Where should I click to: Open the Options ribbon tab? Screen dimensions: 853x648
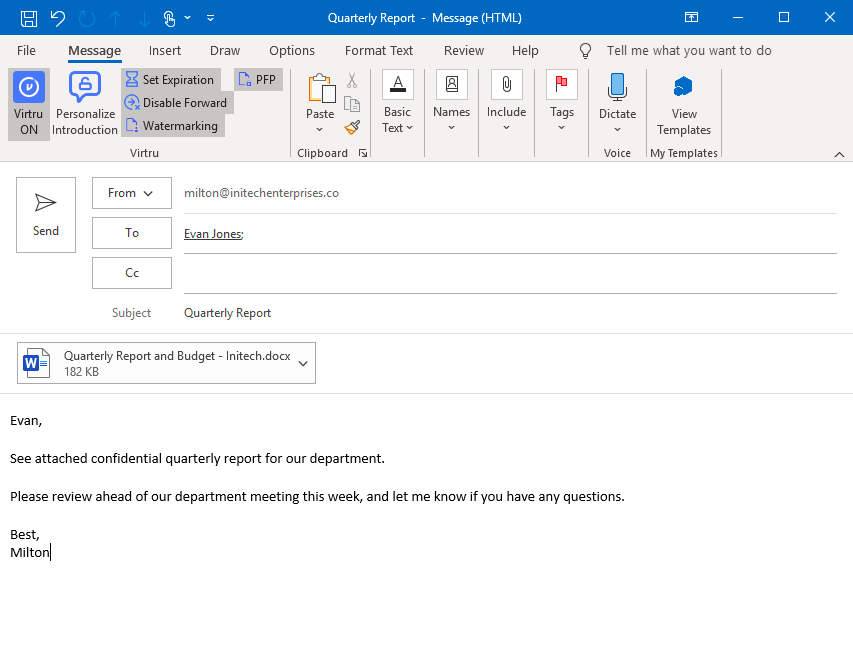point(291,50)
